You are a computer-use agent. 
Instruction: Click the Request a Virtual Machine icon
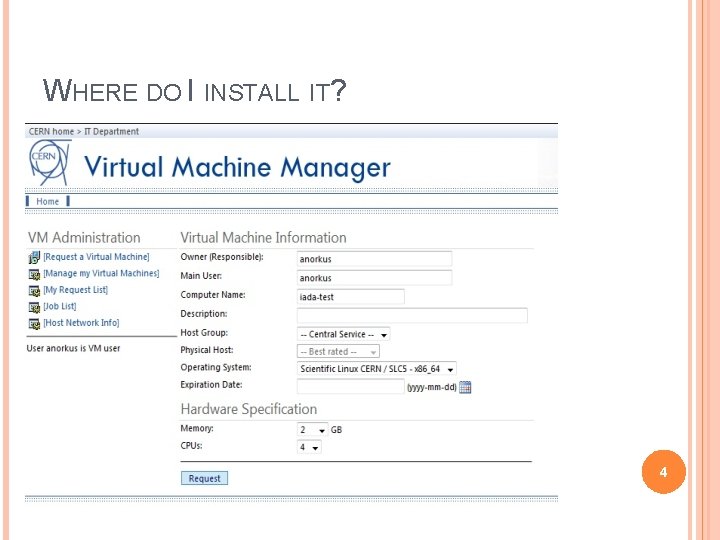click(34, 258)
